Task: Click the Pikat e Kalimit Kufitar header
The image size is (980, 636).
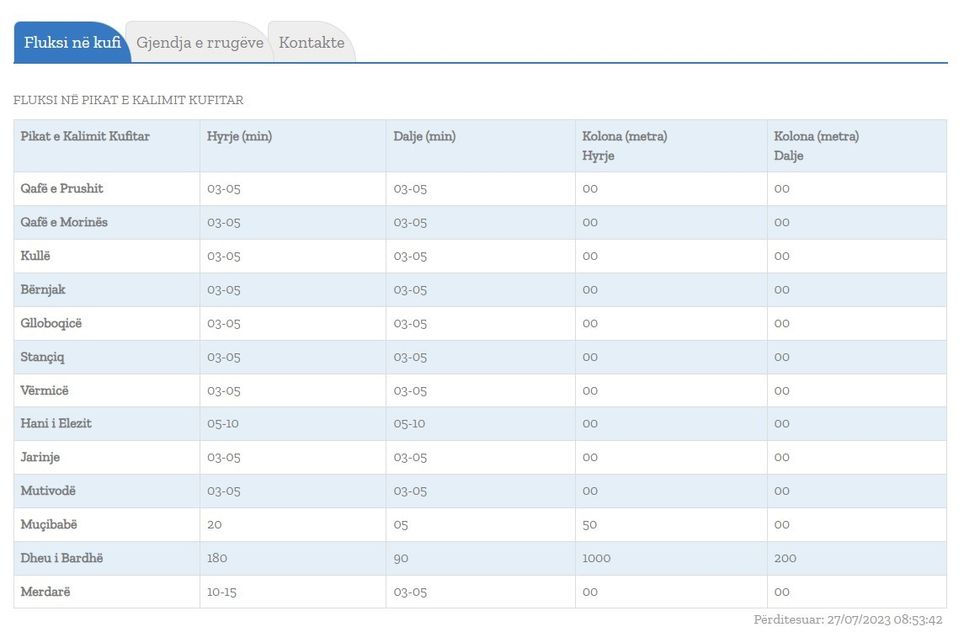Action: click(85, 136)
